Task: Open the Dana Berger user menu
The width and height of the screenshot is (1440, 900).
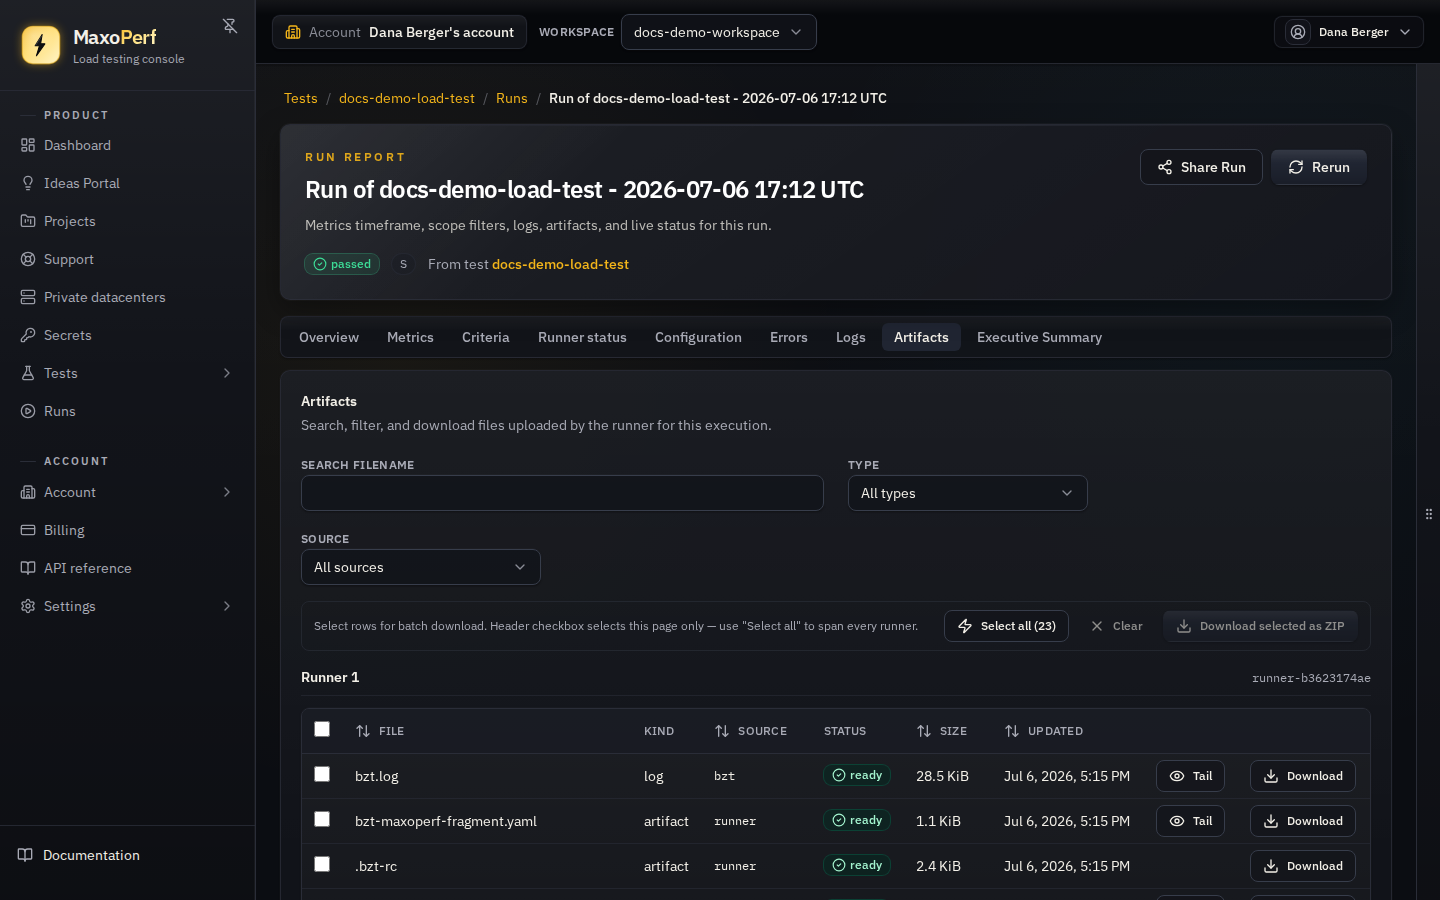Action: [x=1349, y=32]
